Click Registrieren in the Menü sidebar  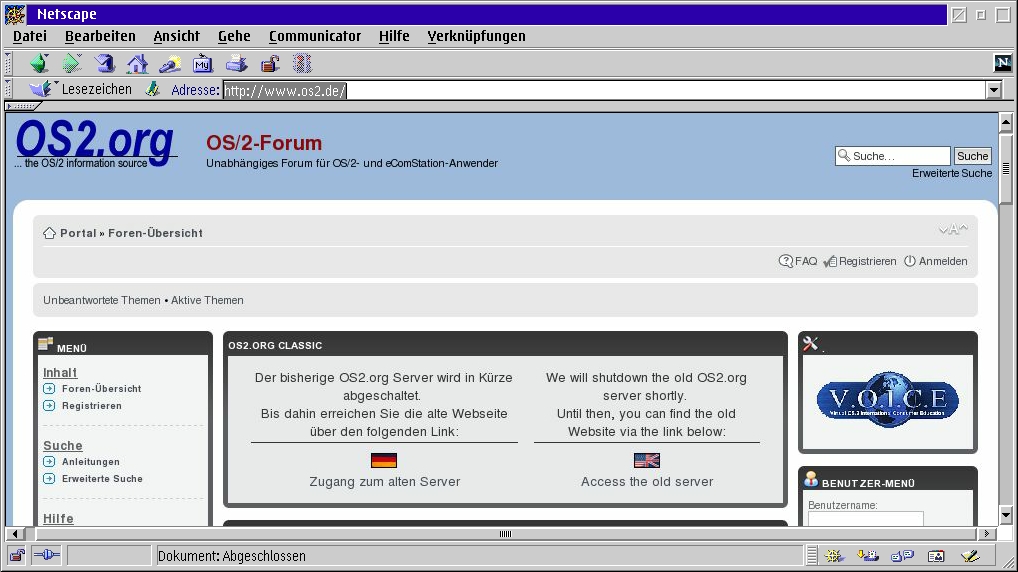click(x=92, y=406)
